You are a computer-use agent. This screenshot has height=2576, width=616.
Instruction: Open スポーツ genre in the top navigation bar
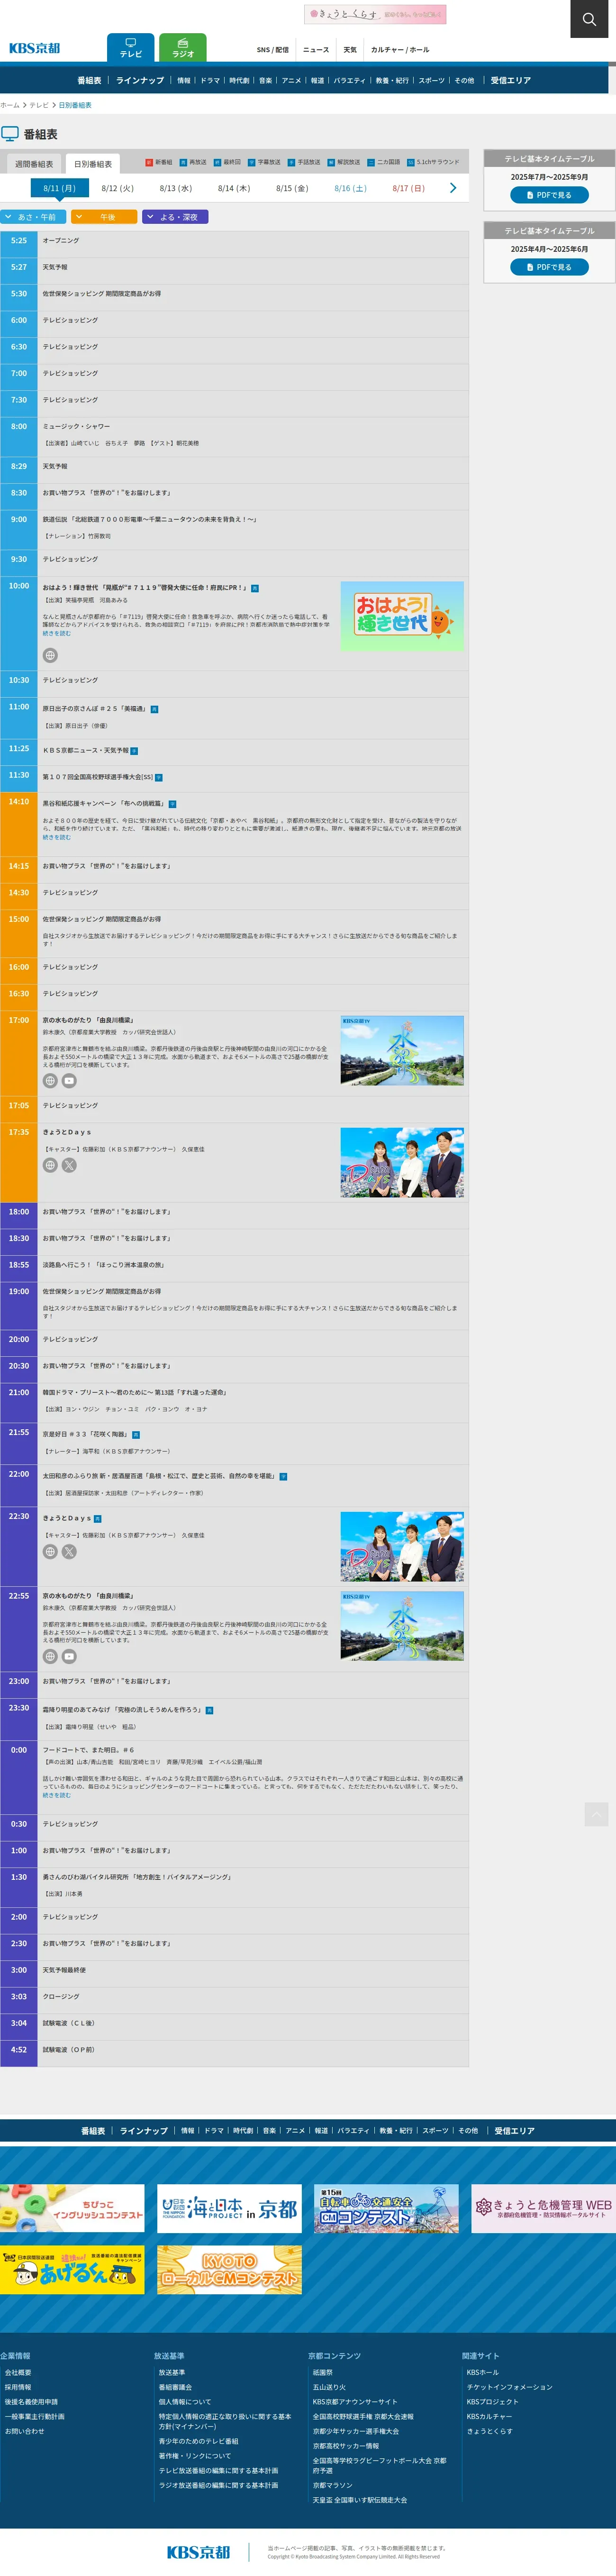coord(431,80)
